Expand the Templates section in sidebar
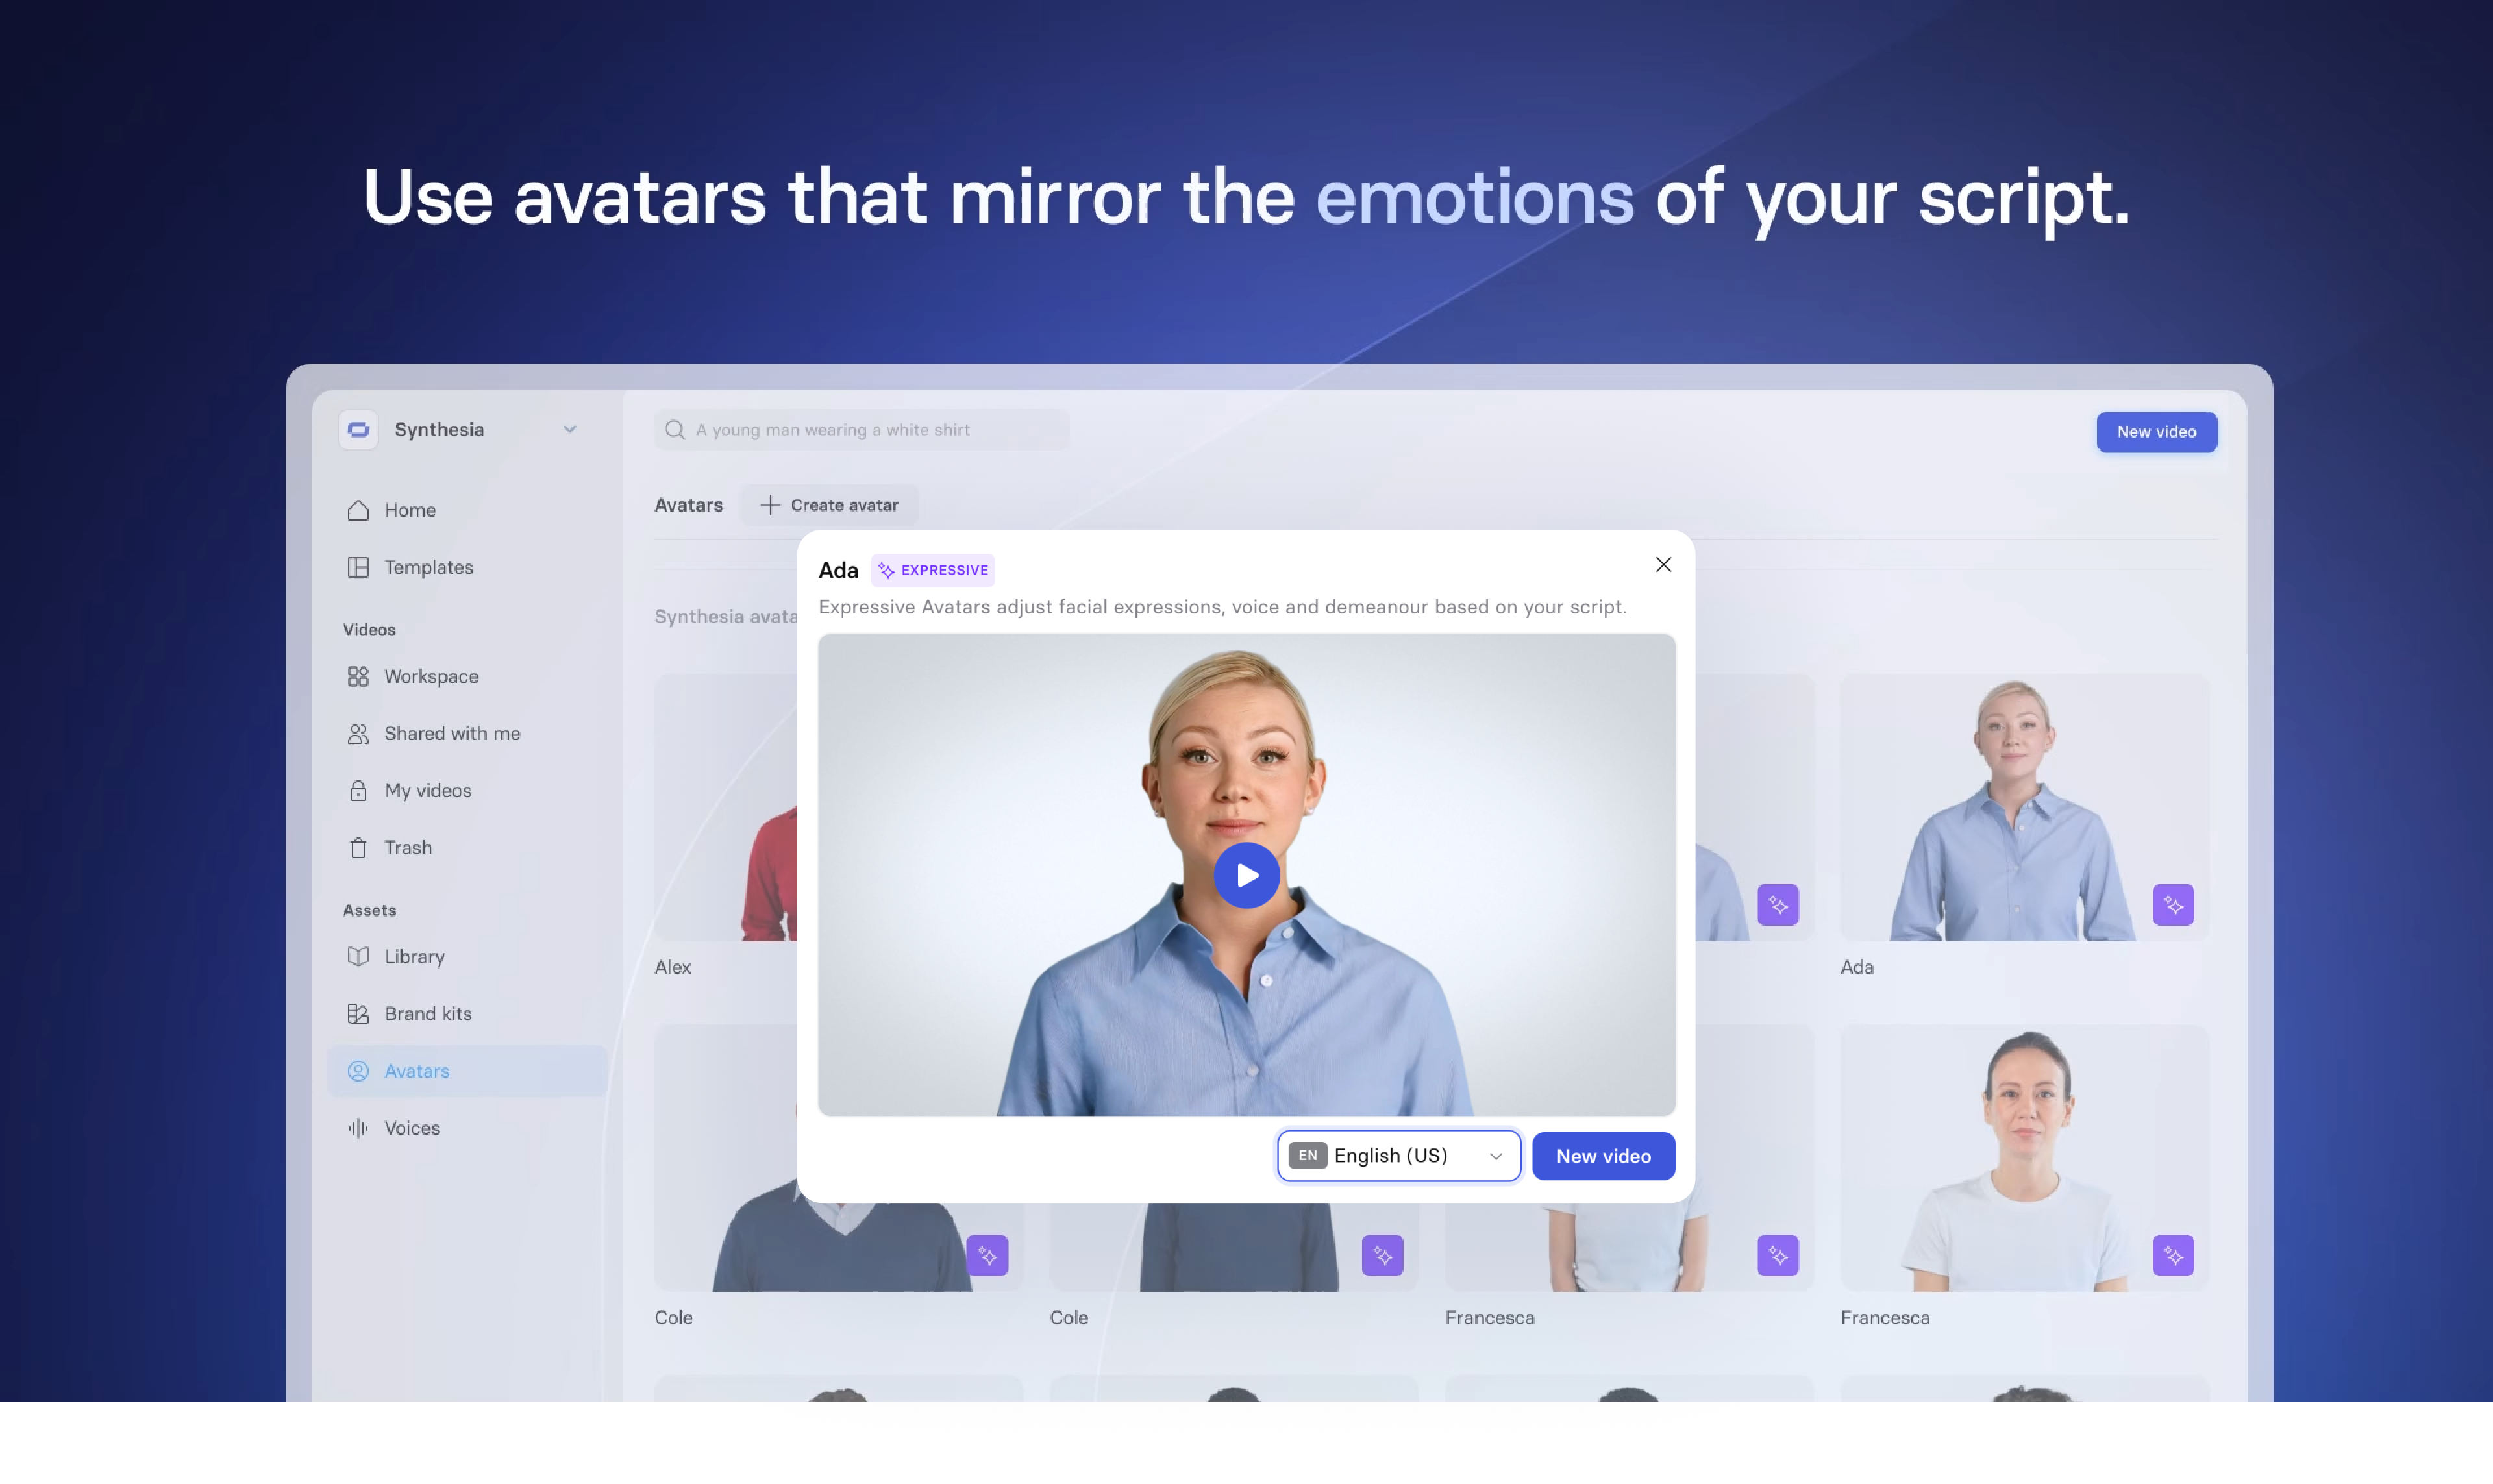Image resolution: width=2493 pixels, height=1484 pixels. tap(428, 569)
